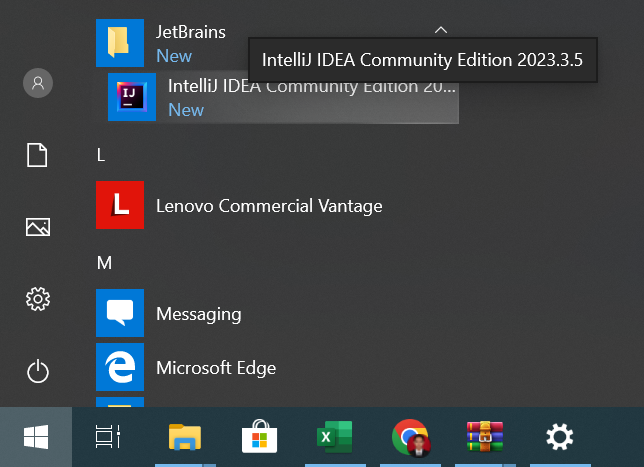Open Task View on the taskbar

tap(108, 437)
